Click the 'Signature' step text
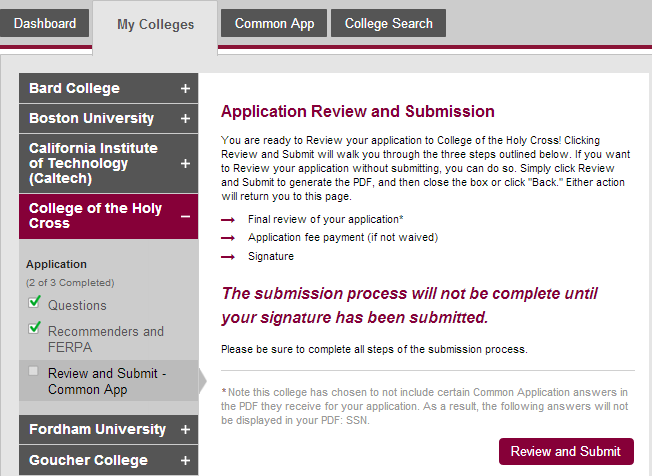 (x=271, y=256)
